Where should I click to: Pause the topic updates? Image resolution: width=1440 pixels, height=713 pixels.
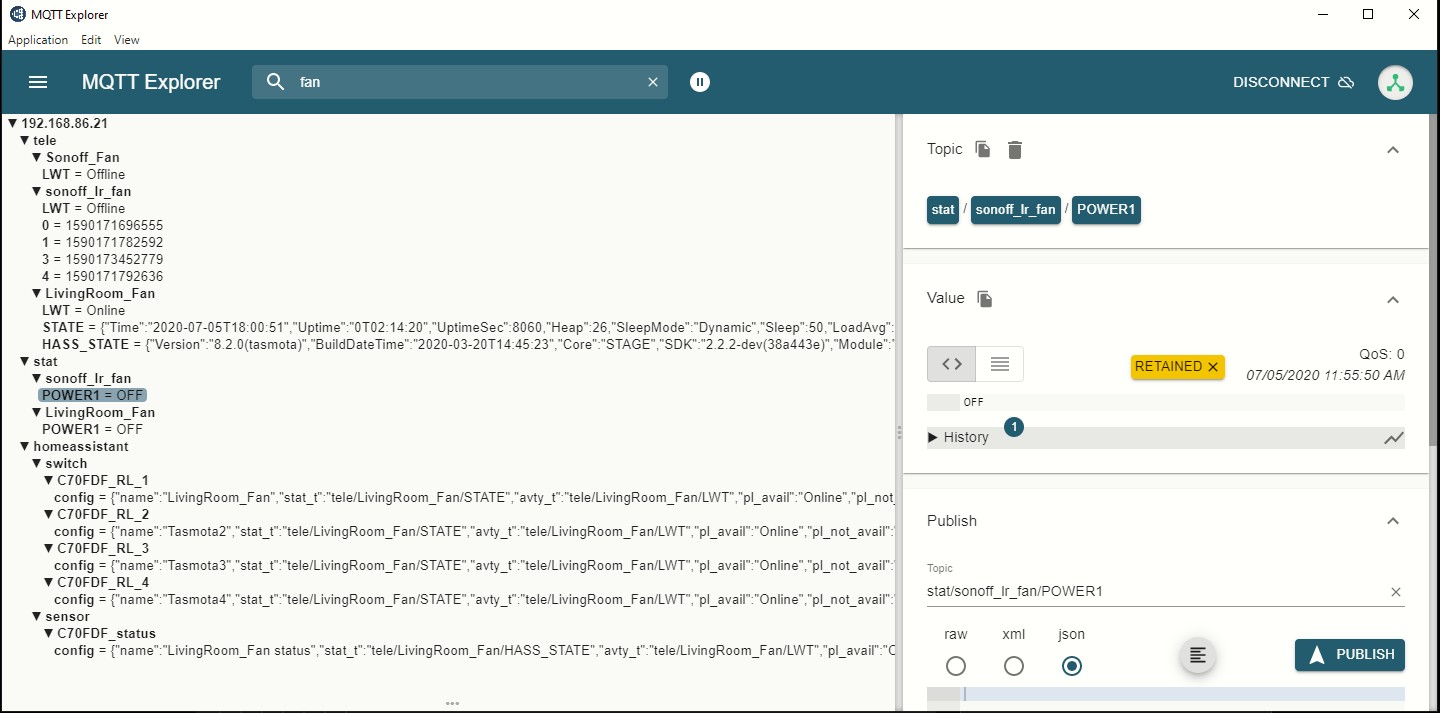tap(700, 82)
